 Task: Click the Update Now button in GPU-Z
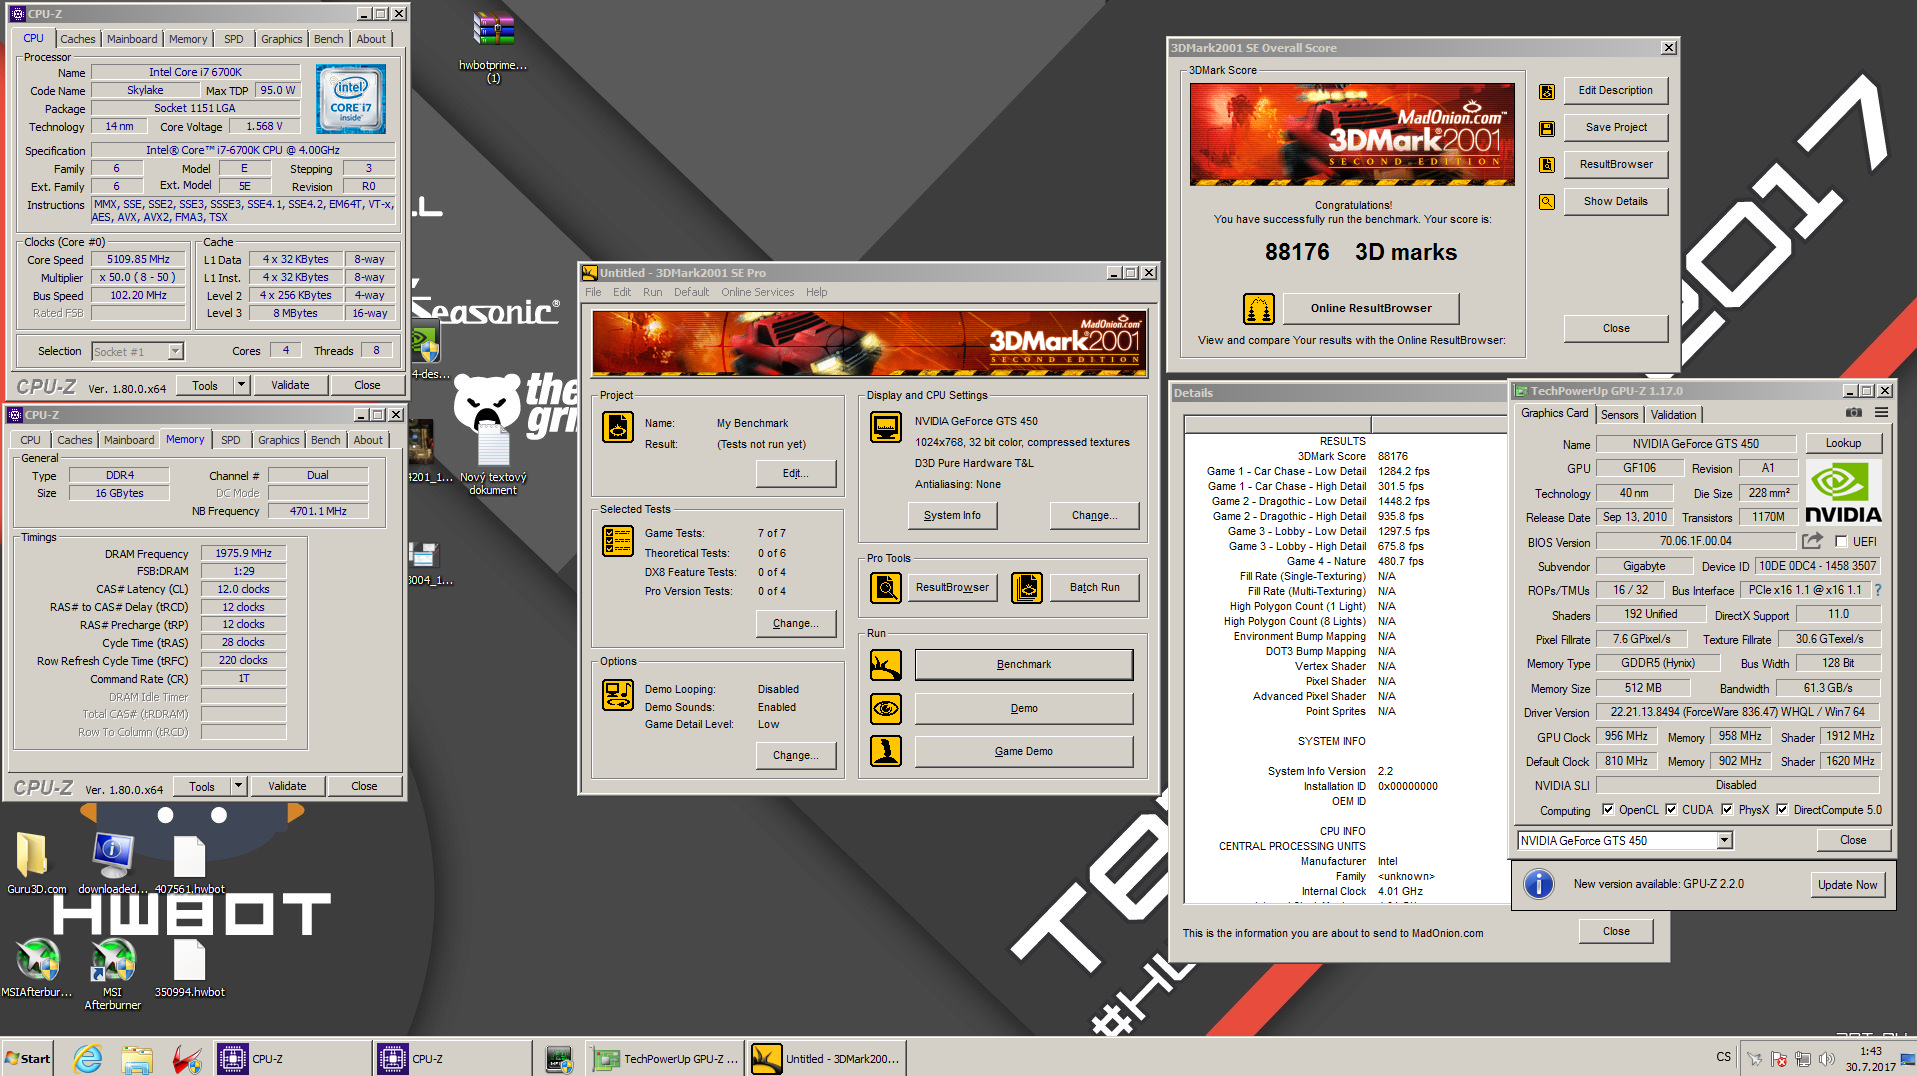[x=1847, y=885]
